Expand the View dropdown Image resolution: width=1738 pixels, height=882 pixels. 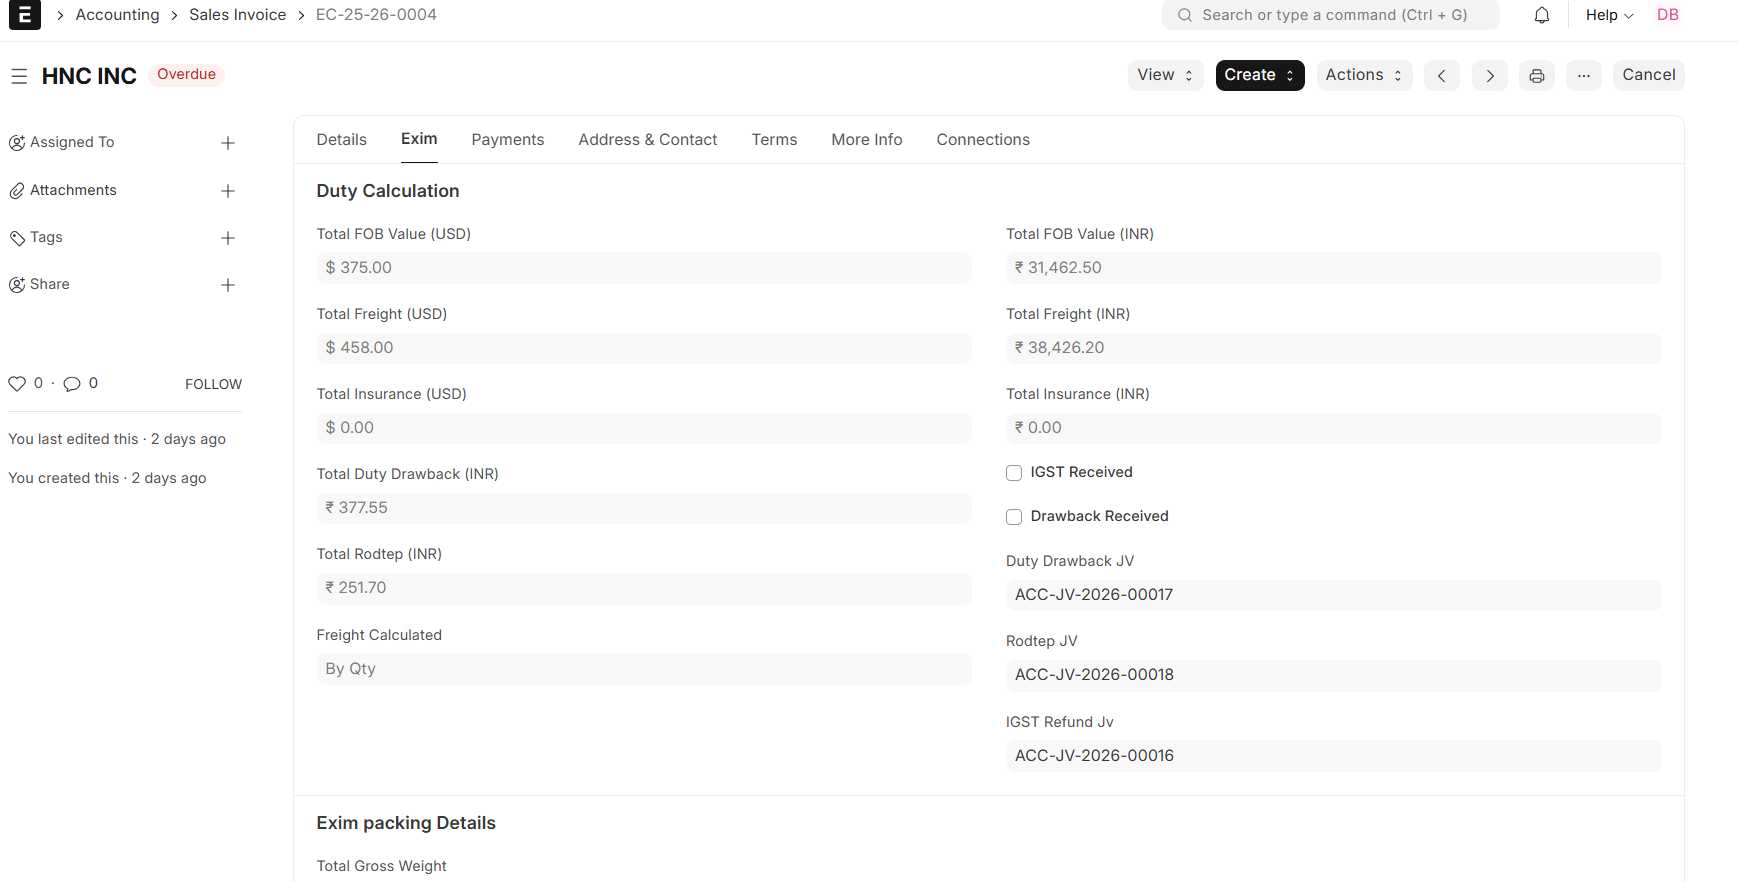pos(1164,75)
